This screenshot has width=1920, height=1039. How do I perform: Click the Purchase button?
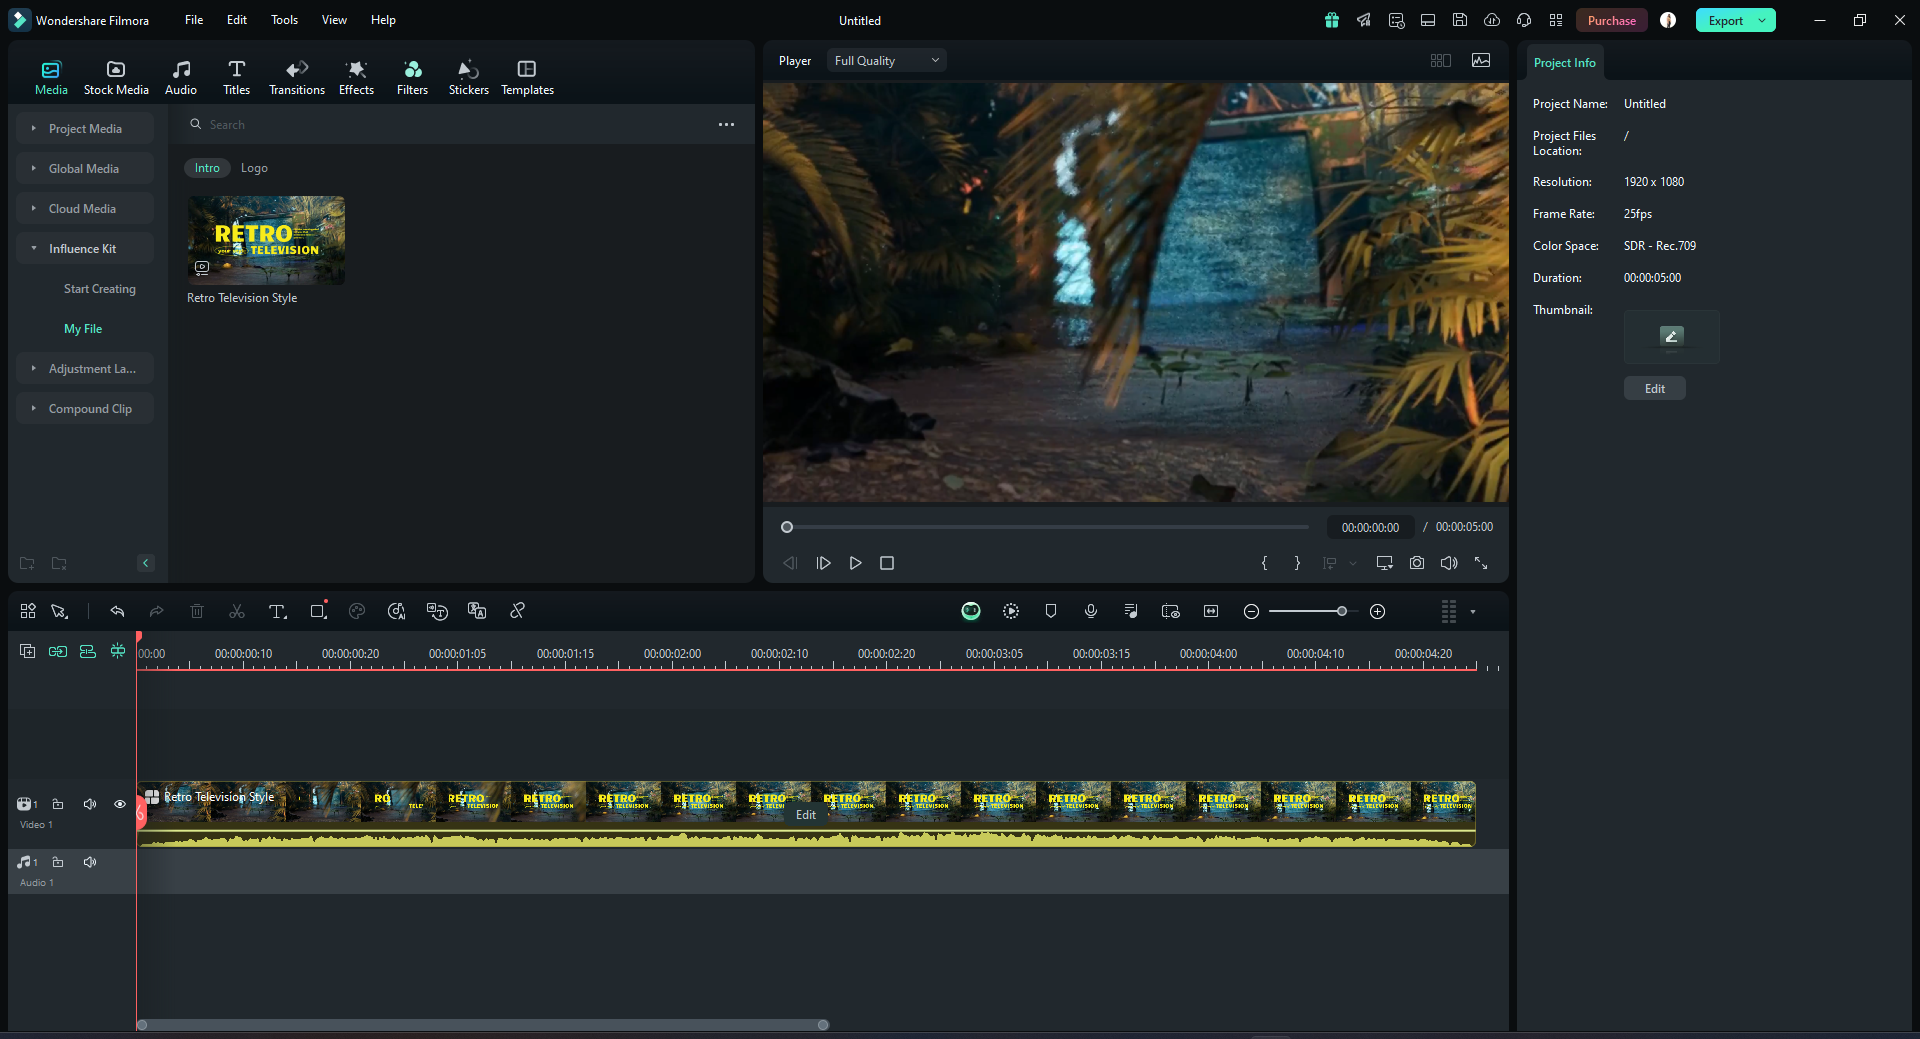1611,21
